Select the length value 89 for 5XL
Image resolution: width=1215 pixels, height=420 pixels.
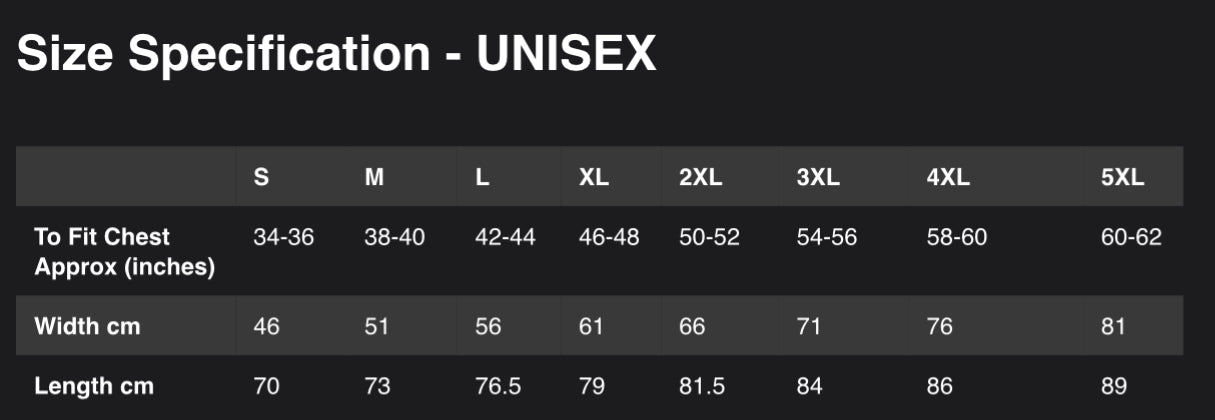[1114, 386]
